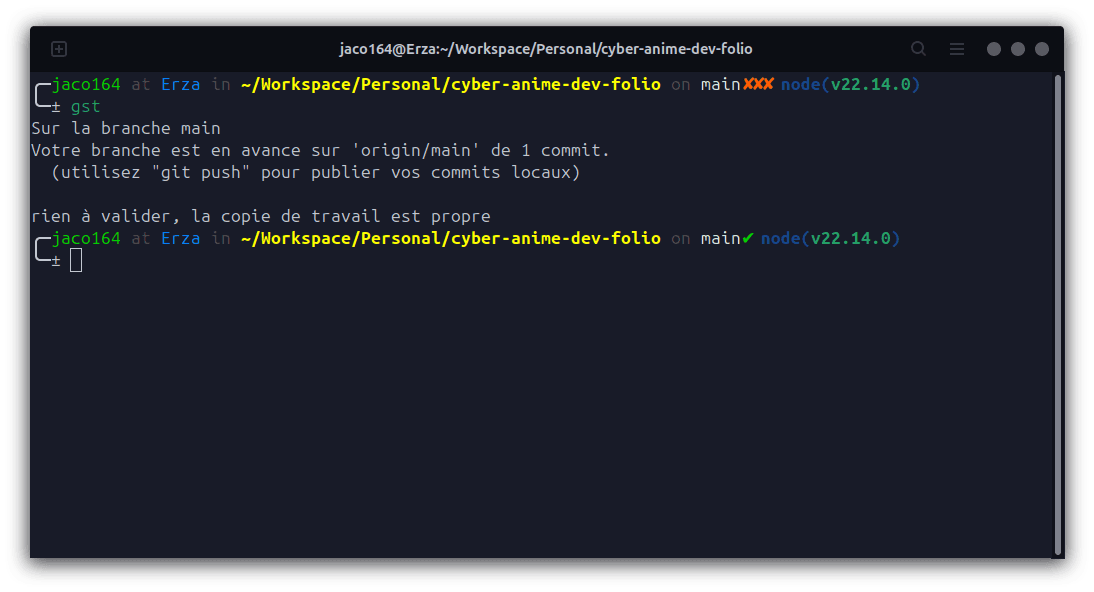Image resolution: width=1094 pixels, height=592 pixels.
Task: Maximize the terminal window
Action: [1018, 49]
